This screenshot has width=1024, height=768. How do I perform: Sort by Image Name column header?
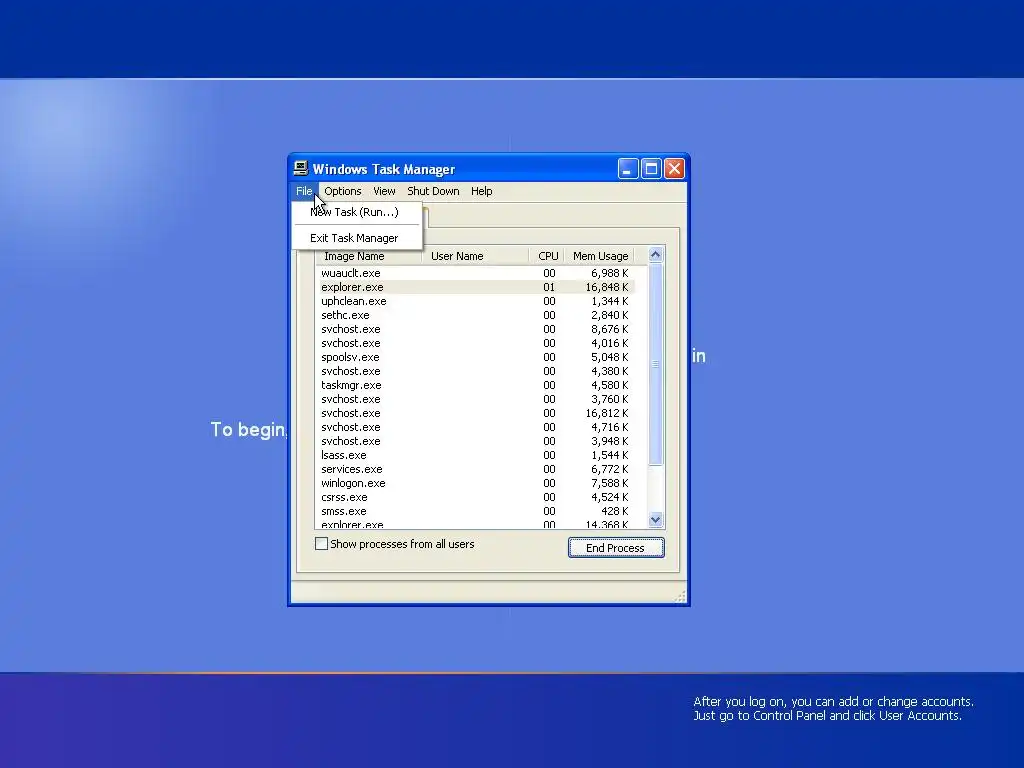pyautogui.click(x=370, y=256)
